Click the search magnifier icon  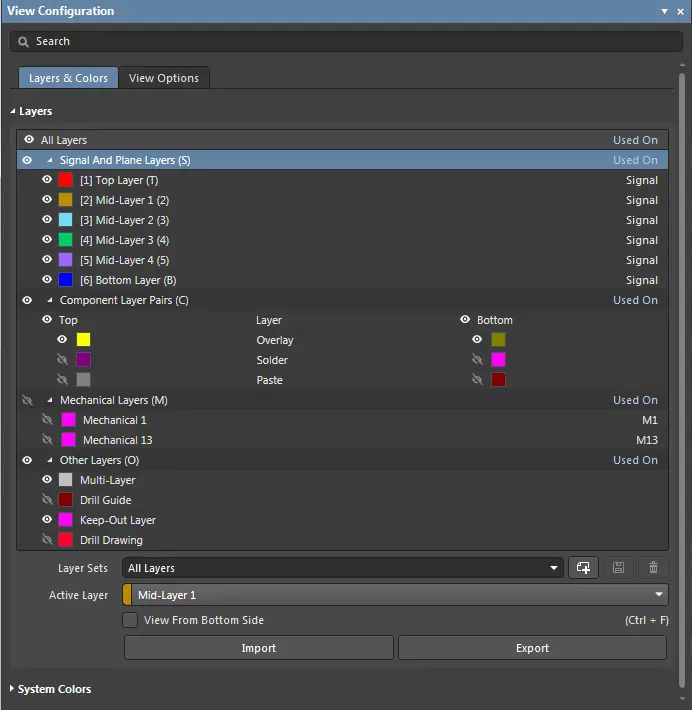23,42
